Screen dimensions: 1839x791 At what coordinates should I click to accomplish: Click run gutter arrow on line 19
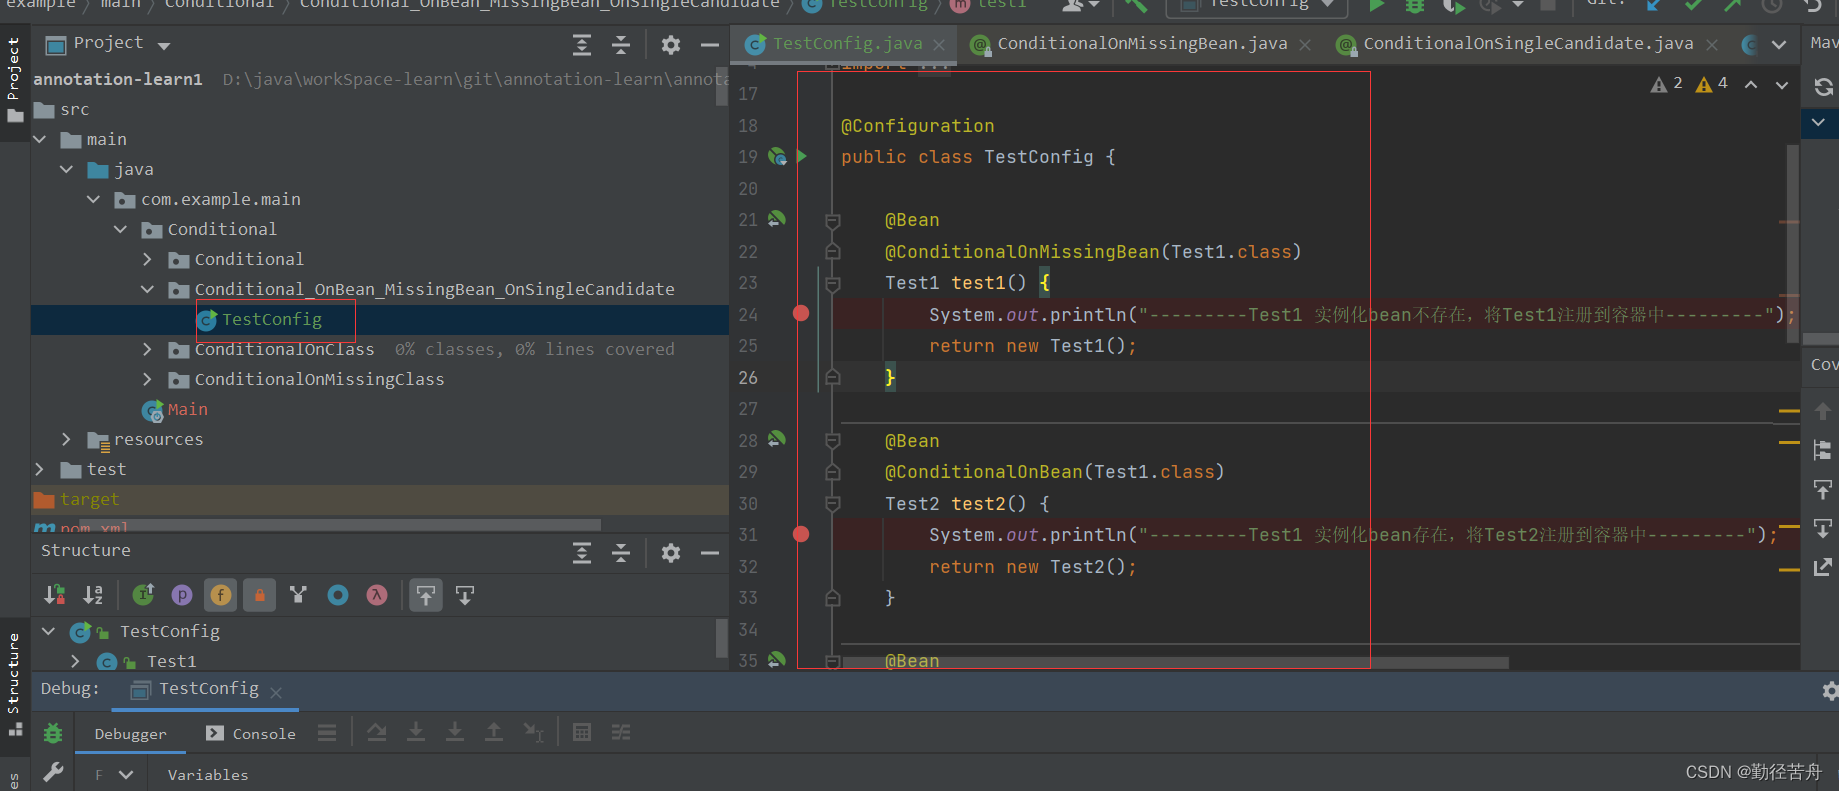point(802,156)
